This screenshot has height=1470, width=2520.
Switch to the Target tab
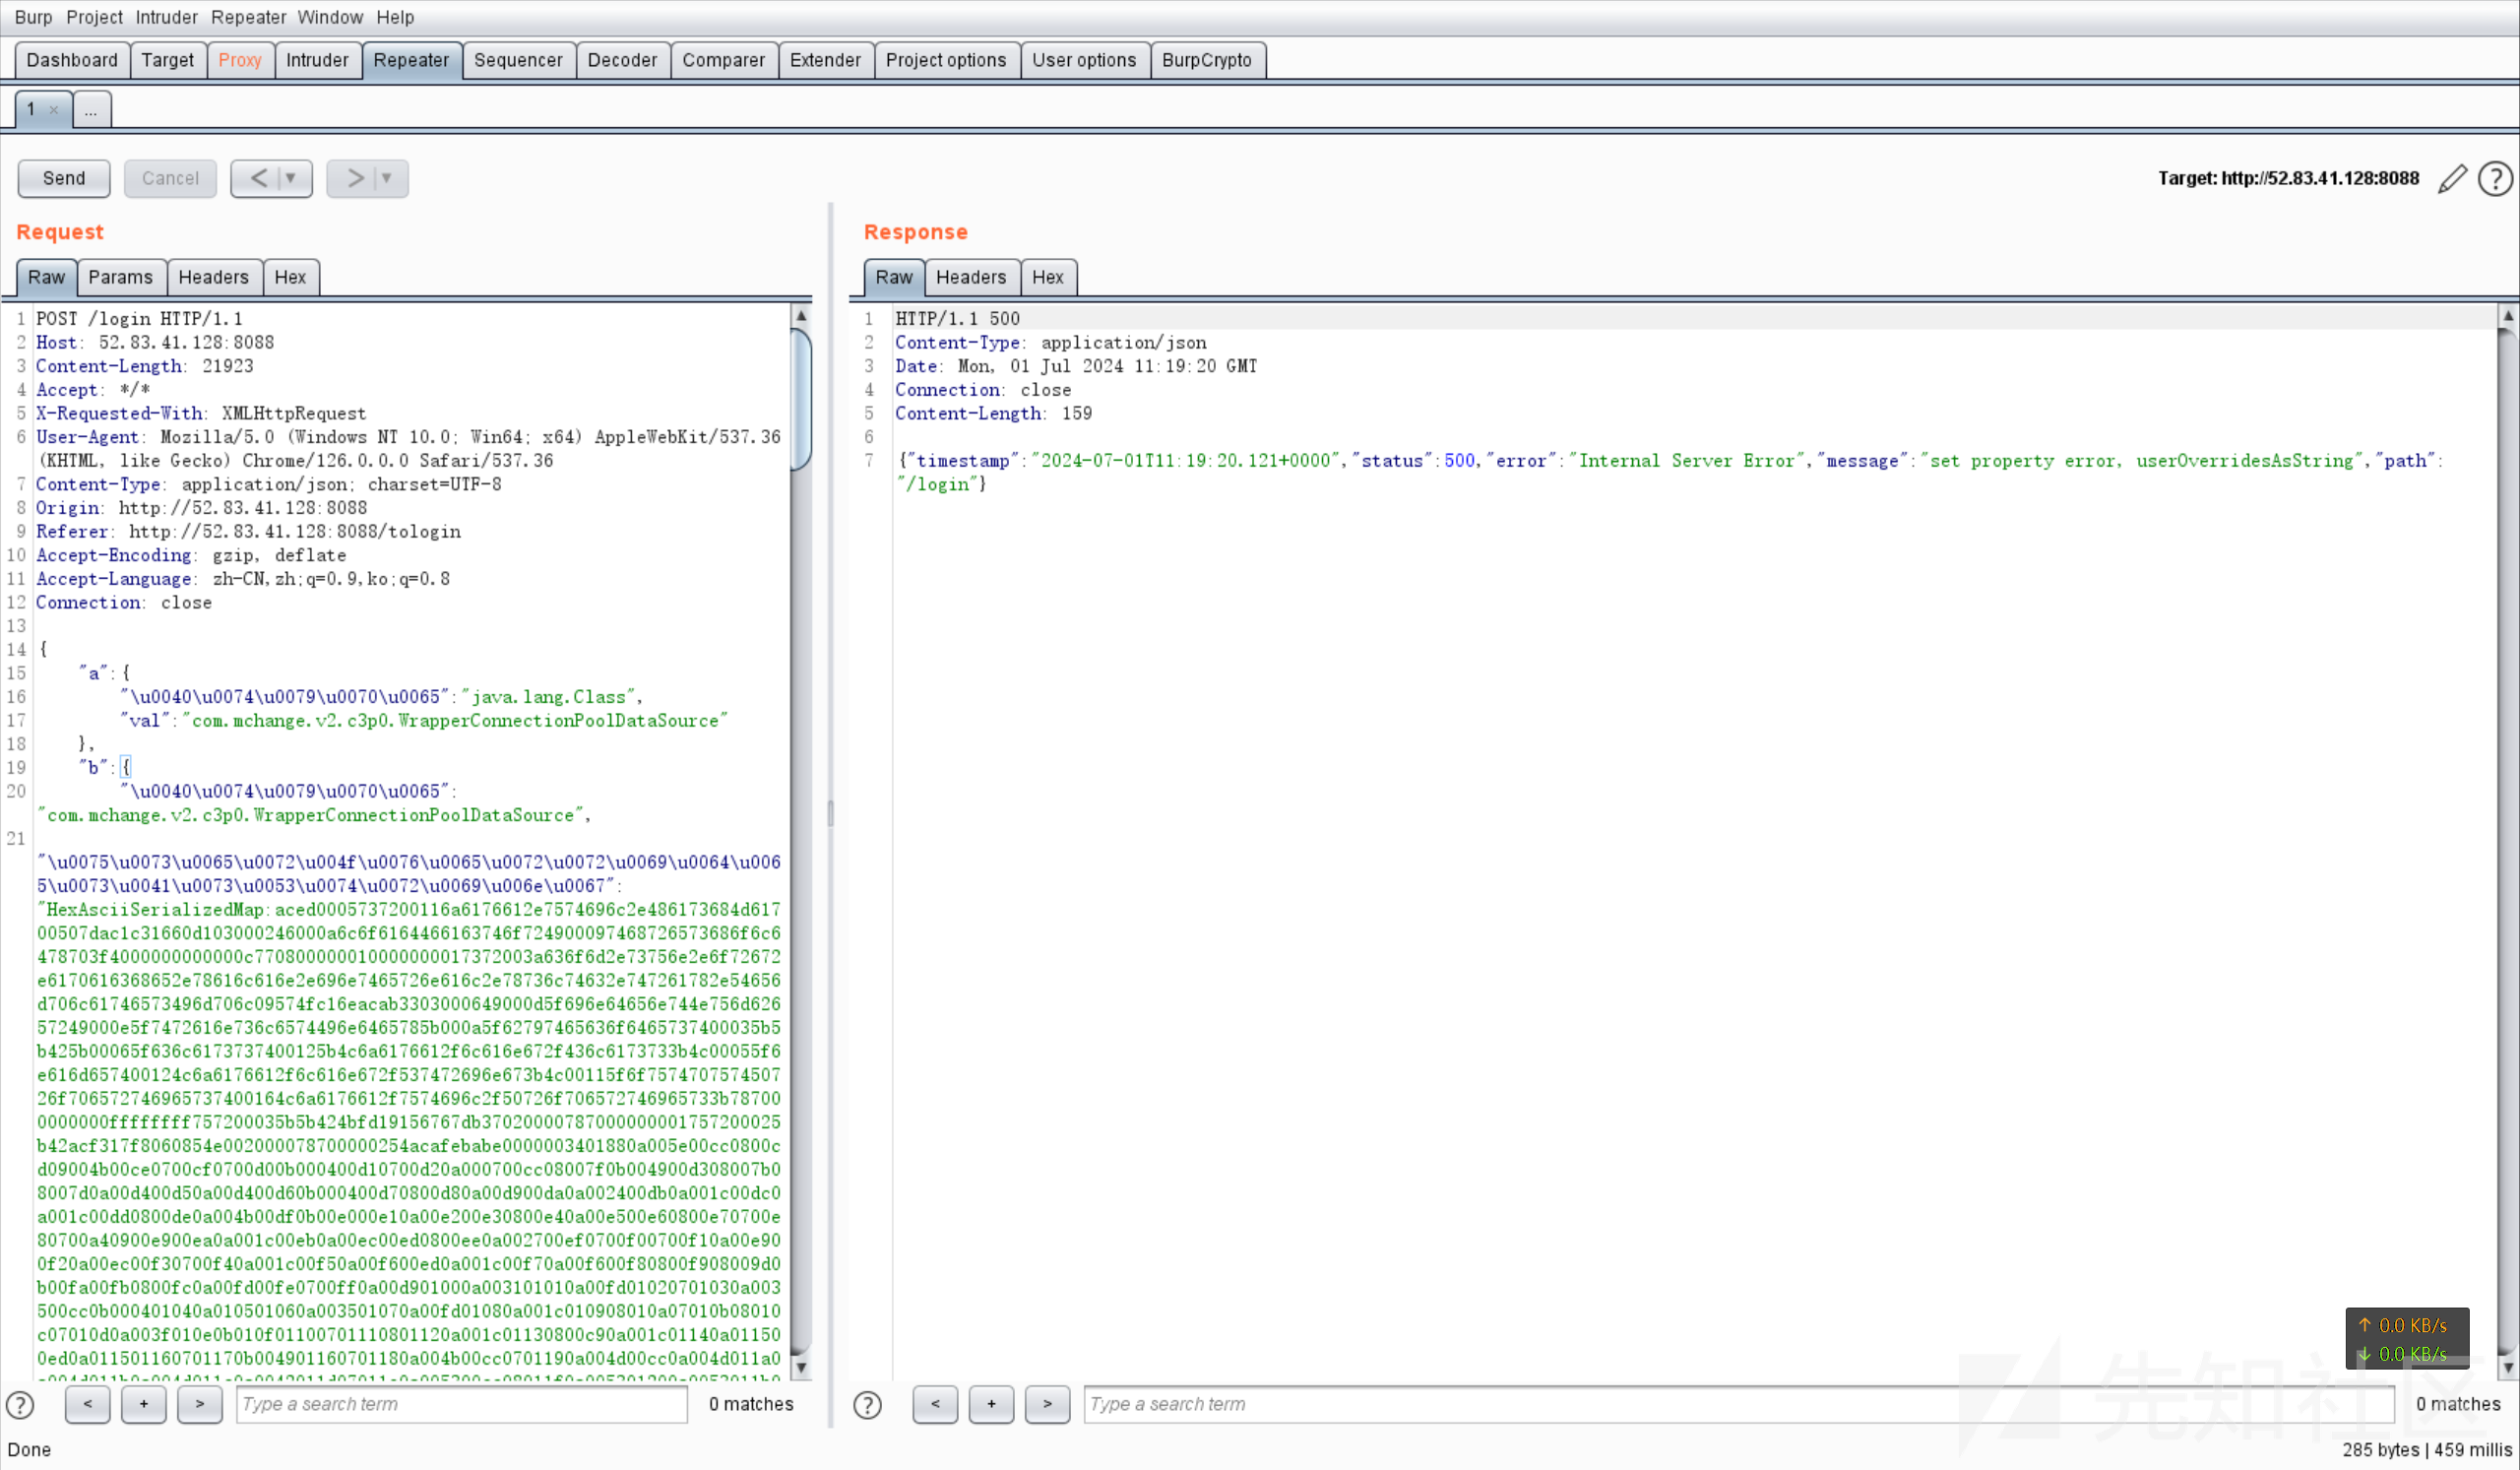(168, 60)
